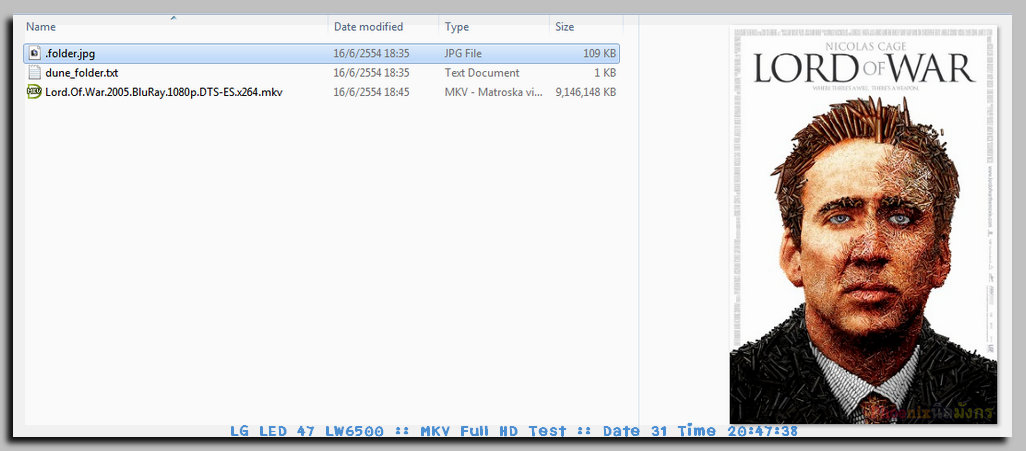Click the date cell of dune_folder.txt
The height and width of the screenshot is (451, 1026).
pos(372,73)
